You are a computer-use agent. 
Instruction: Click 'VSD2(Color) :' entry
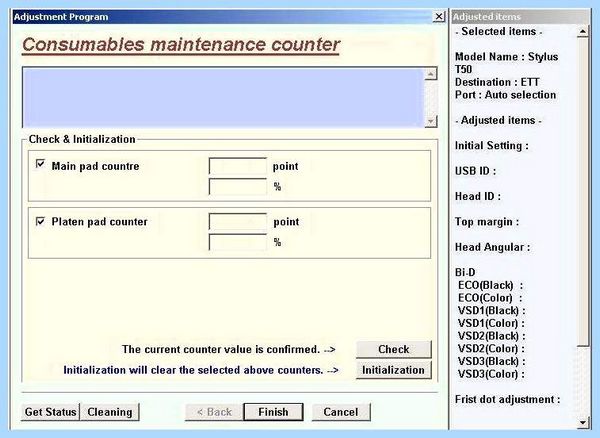pyautogui.click(x=491, y=348)
